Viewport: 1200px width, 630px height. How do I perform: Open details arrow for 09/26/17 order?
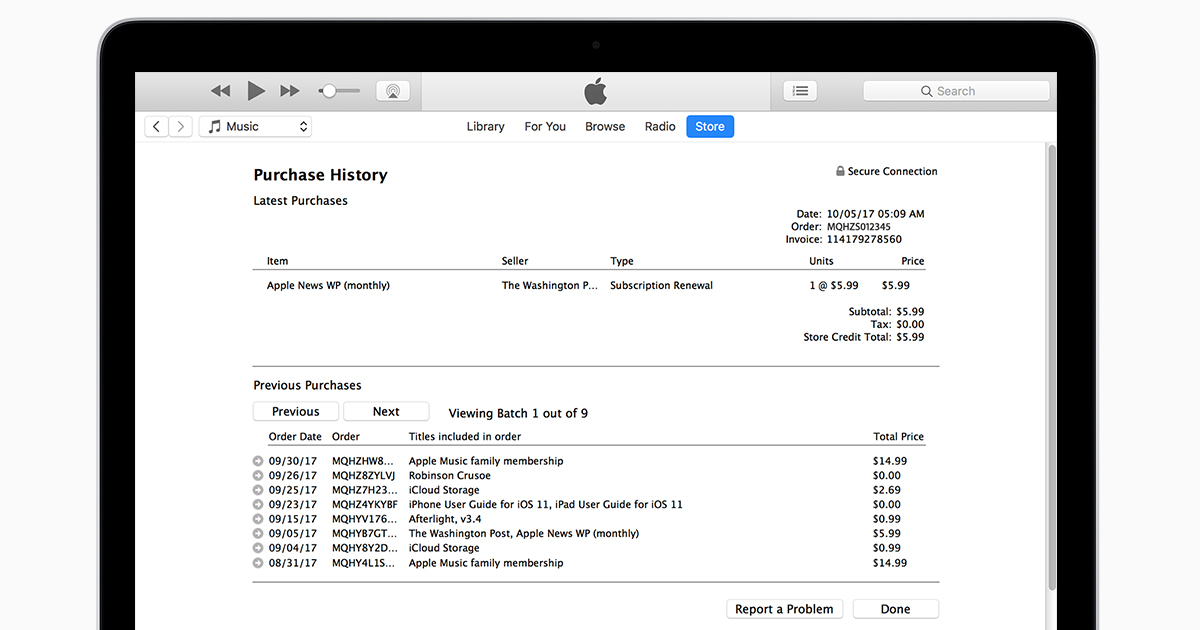[259, 476]
